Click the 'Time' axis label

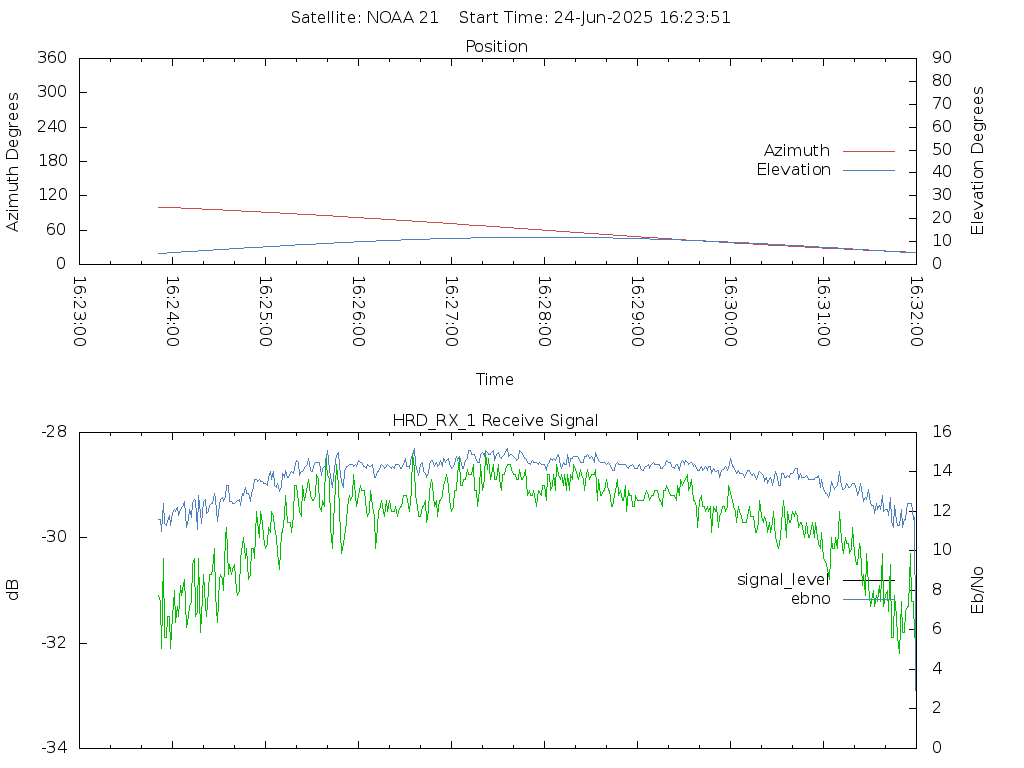(494, 379)
